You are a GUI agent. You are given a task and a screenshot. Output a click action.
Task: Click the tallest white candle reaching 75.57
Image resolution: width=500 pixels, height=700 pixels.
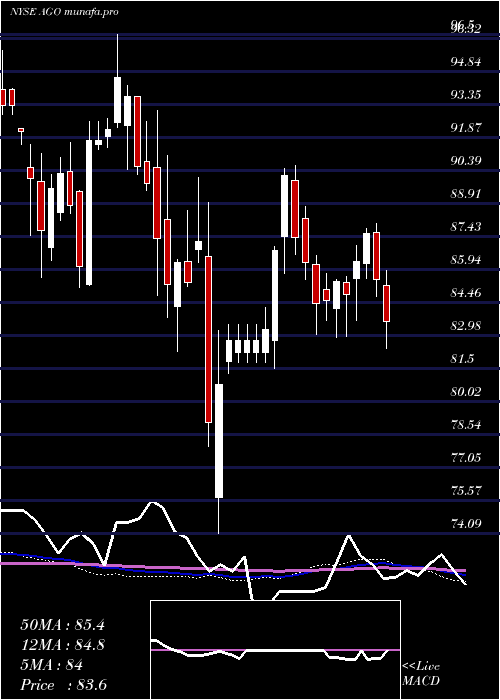[219, 441]
